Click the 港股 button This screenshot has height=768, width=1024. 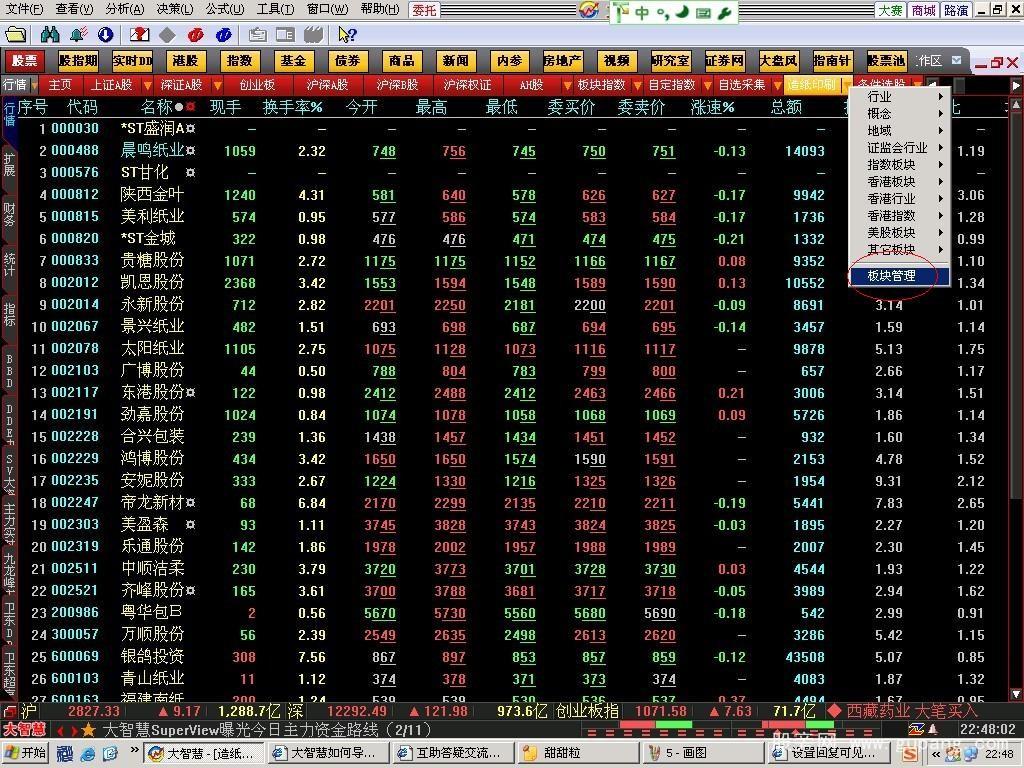tap(185, 61)
